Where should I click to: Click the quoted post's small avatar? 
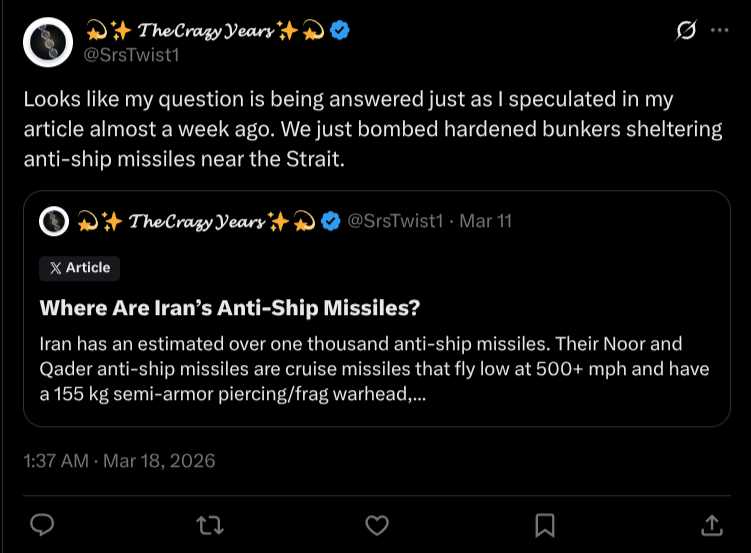click(54, 221)
